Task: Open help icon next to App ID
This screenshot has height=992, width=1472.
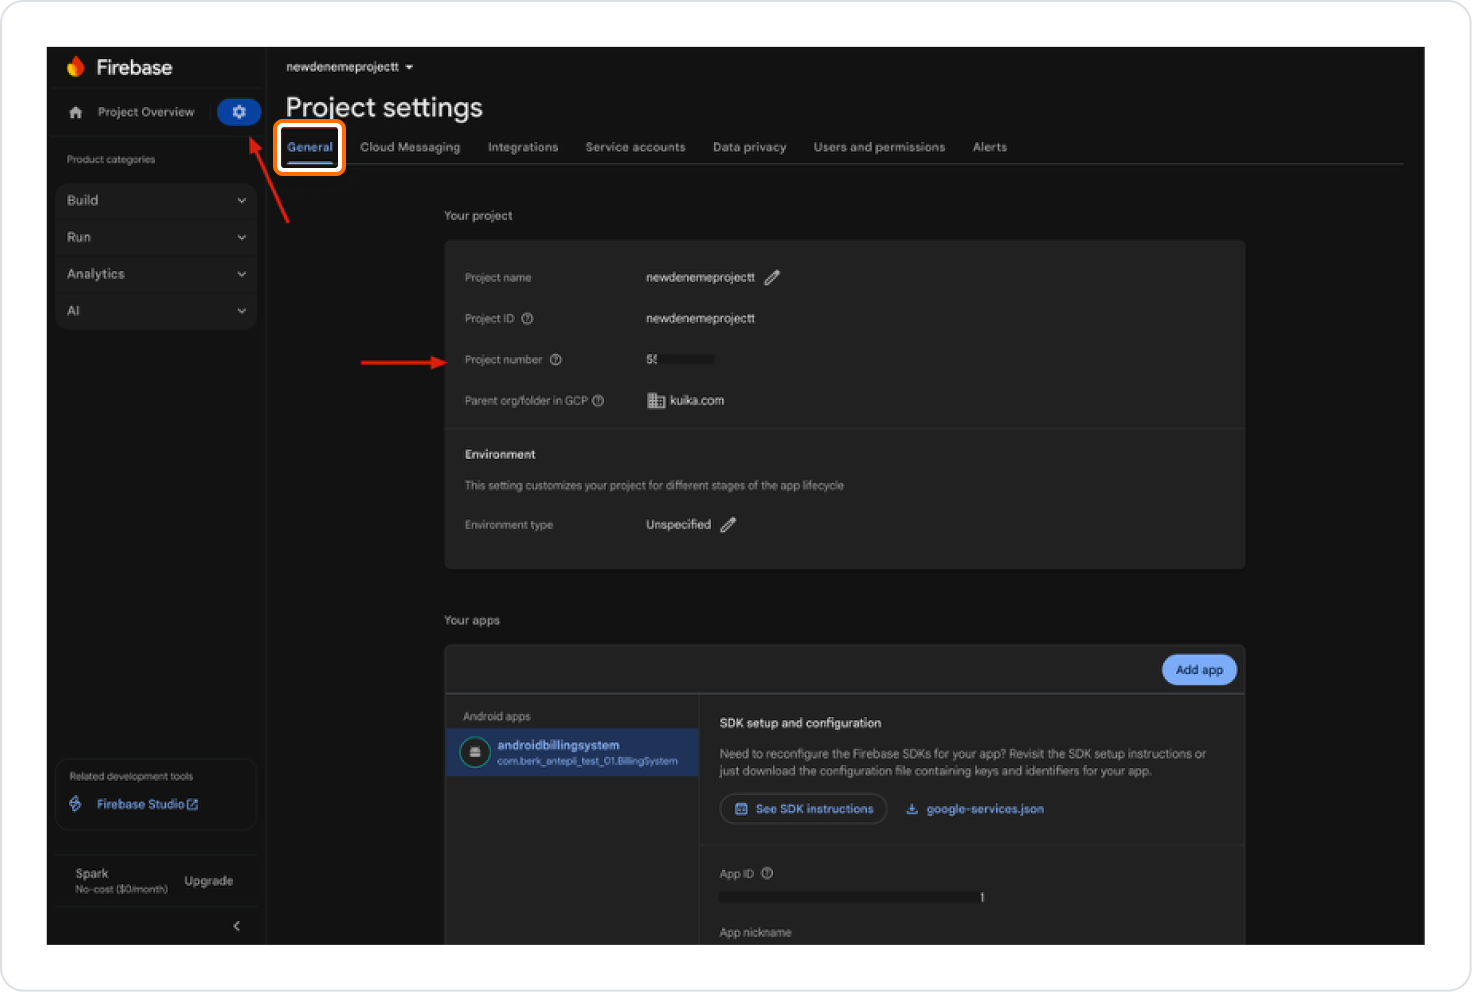Action: pos(767,873)
